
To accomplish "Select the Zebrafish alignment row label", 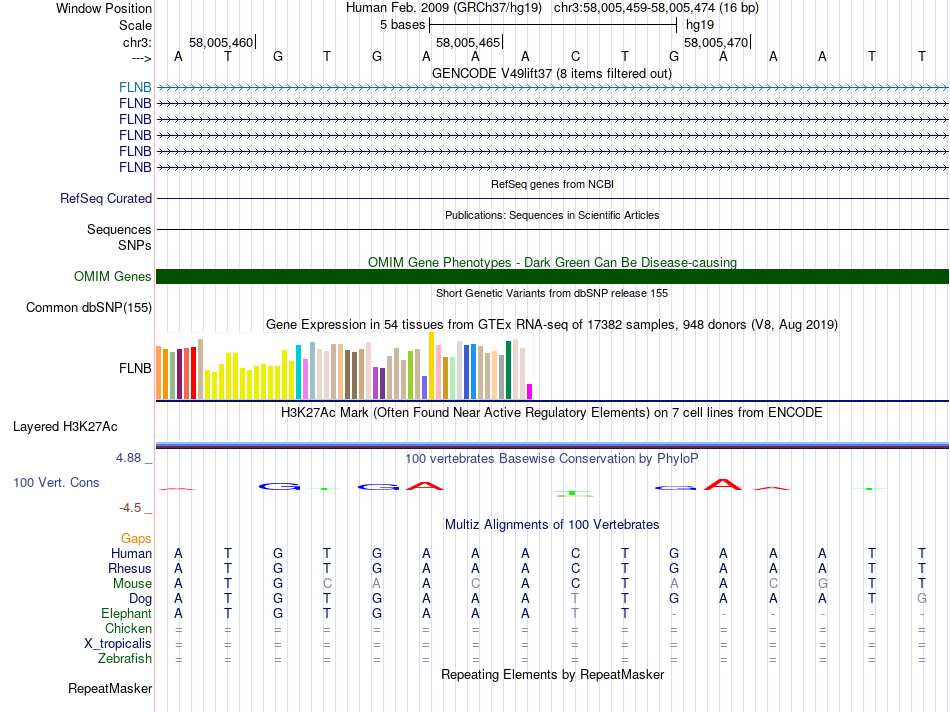I will coord(125,658).
